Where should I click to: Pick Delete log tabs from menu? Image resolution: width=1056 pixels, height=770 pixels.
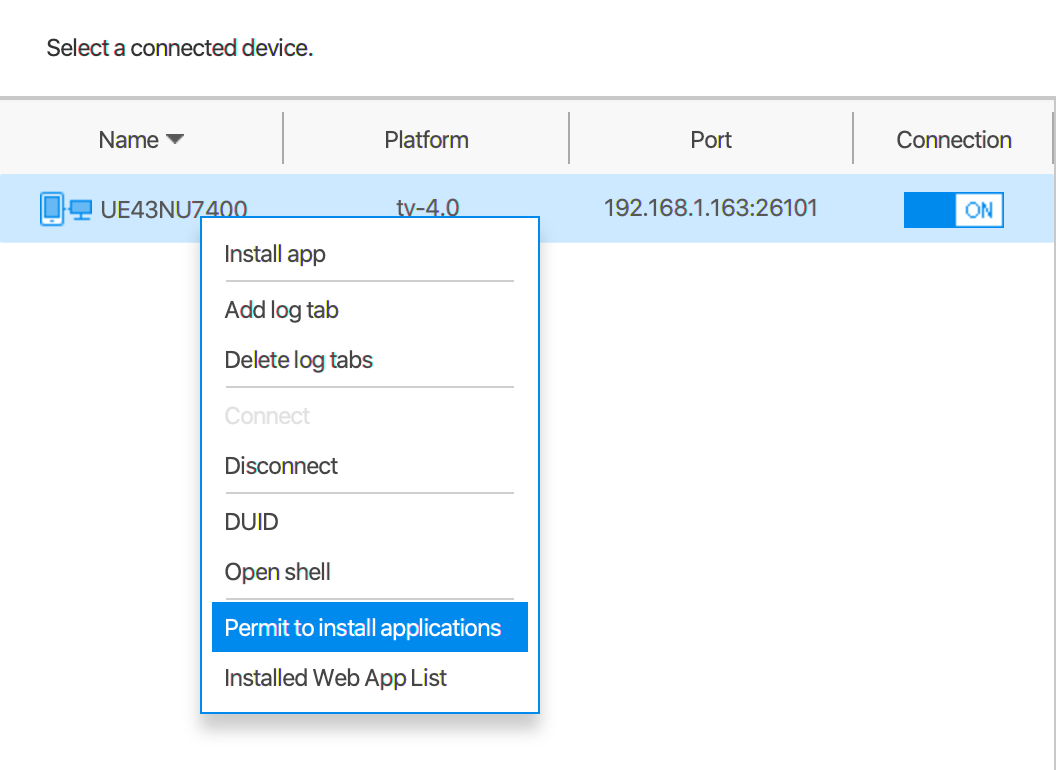click(369, 360)
